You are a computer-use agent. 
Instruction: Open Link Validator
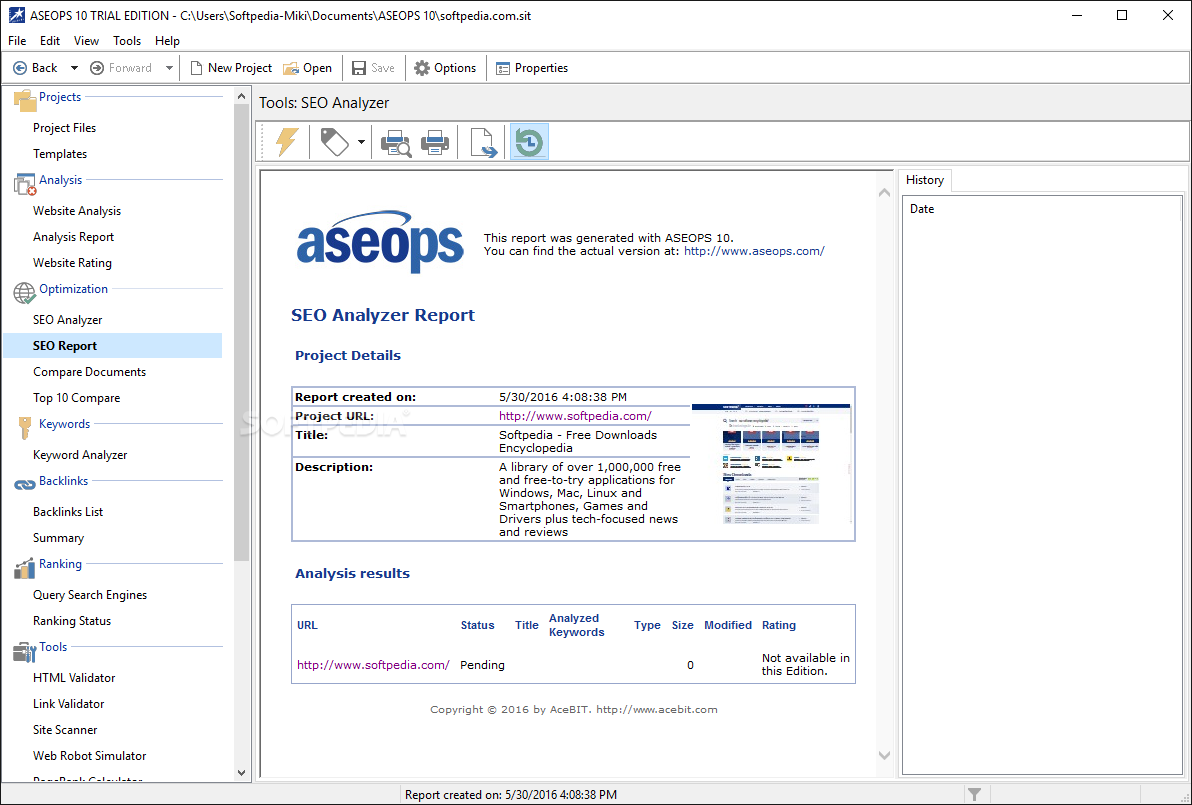pos(69,703)
